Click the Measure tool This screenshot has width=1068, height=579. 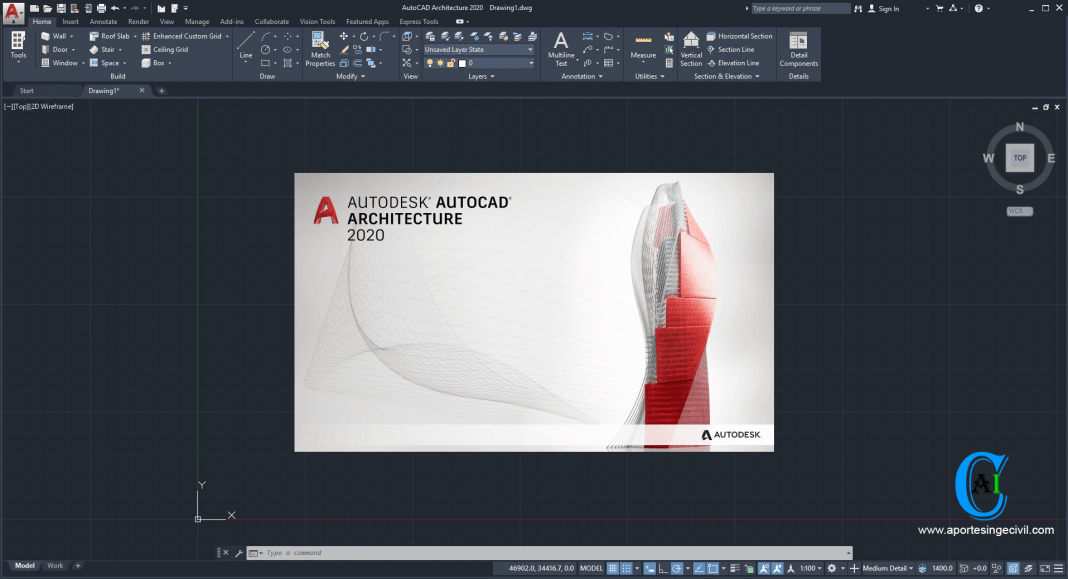(x=643, y=49)
